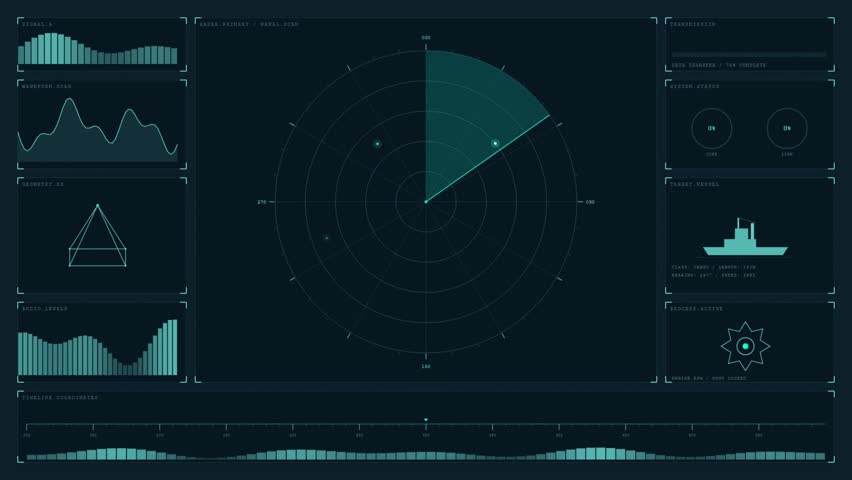
Task: Click the left 0% system status gauge
Action: 711,128
